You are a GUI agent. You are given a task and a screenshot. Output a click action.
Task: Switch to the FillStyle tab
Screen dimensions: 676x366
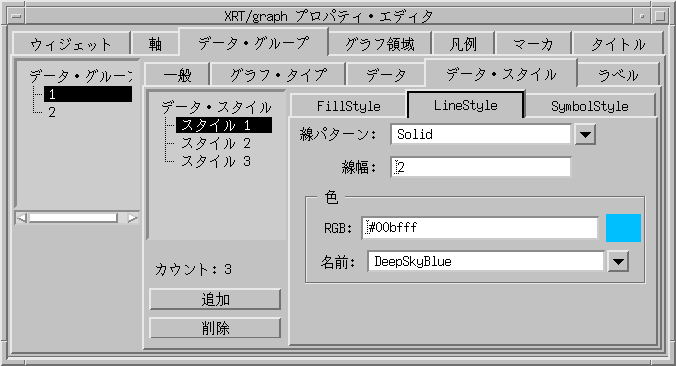click(x=348, y=106)
